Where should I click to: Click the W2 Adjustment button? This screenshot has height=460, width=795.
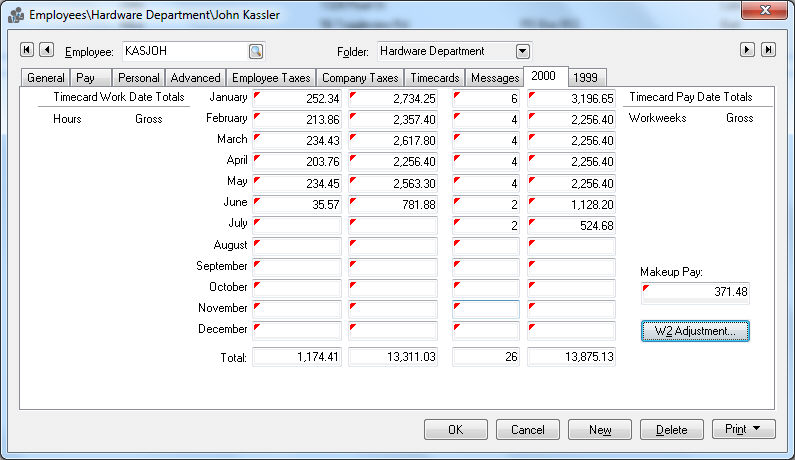click(695, 330)
